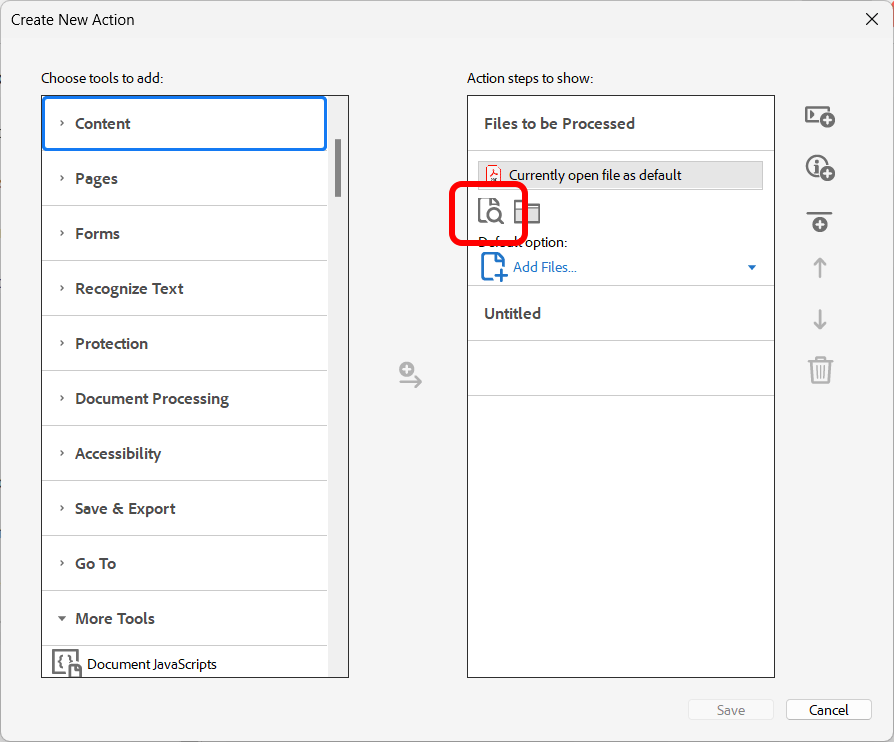Click the magnifier document icon under file list
This screenshot has height=742, width=894.
coord(490,211)
